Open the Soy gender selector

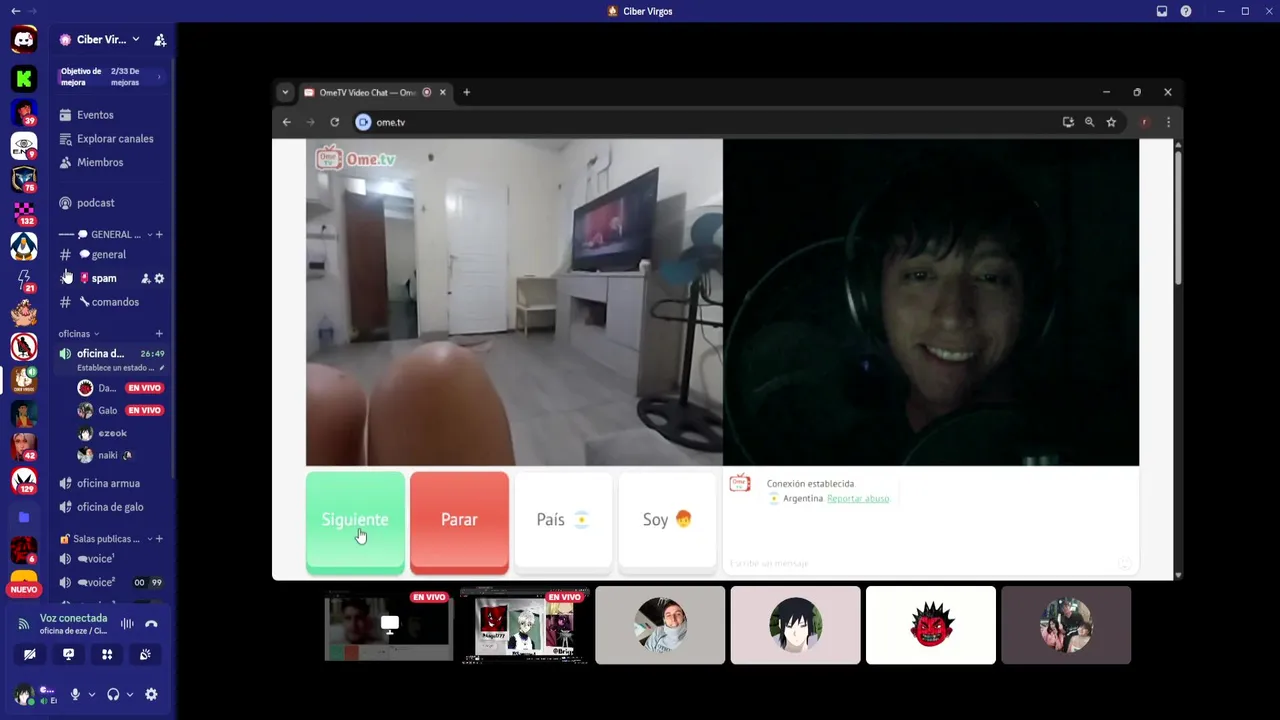[x=667, y=521]
